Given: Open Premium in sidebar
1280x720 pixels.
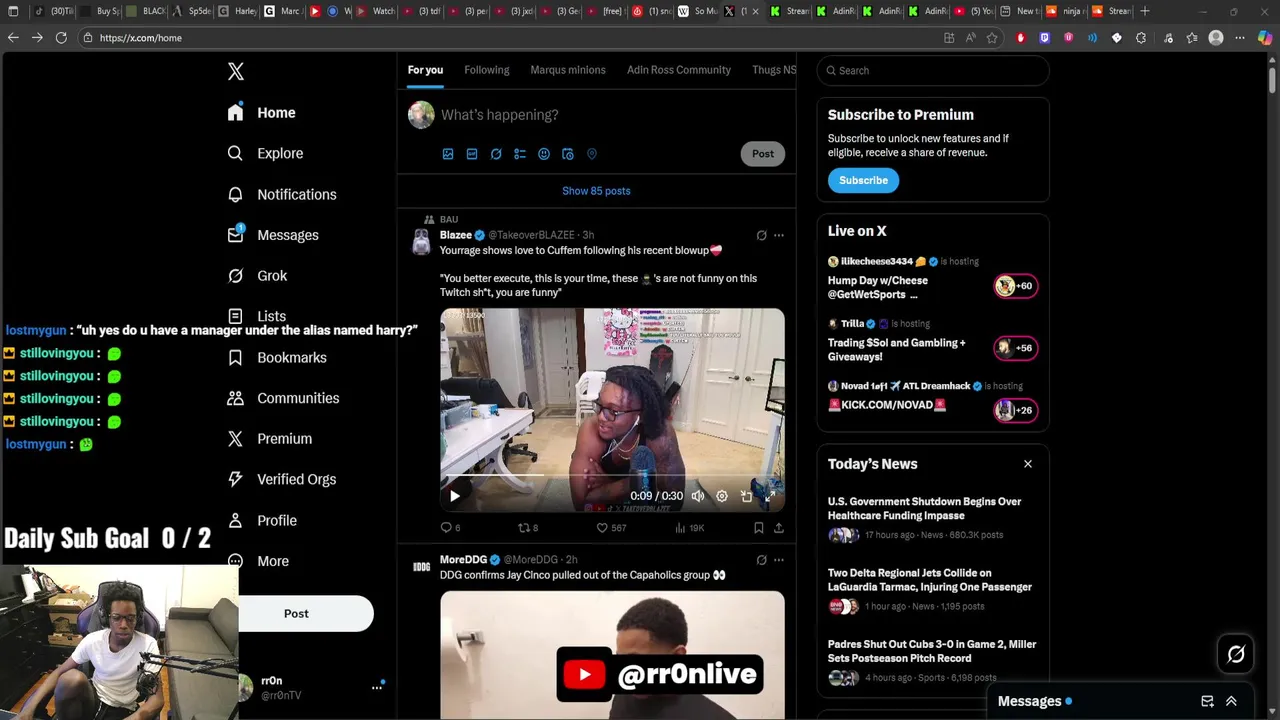Looking at the screenshot, I should [270, 439].
